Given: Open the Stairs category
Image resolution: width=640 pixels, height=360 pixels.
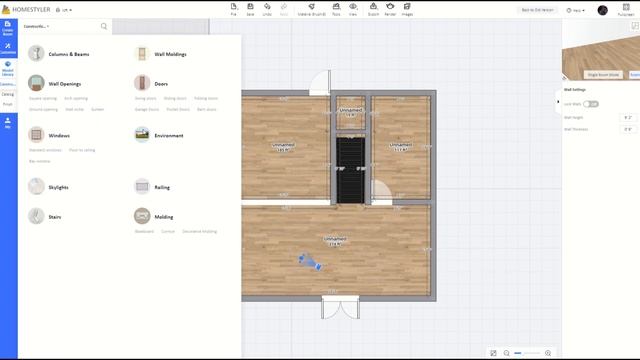Looking at the screenshot, I should (x=44, y=216).
